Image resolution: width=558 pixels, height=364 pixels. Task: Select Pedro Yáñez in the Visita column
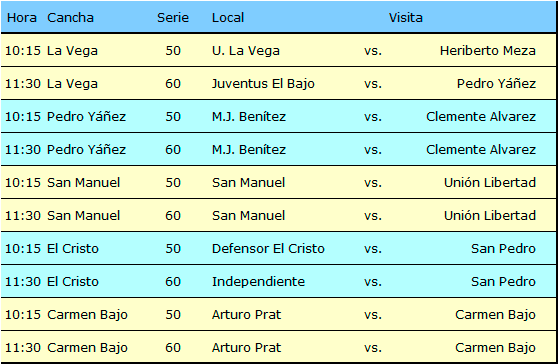[x=496, y=84]
